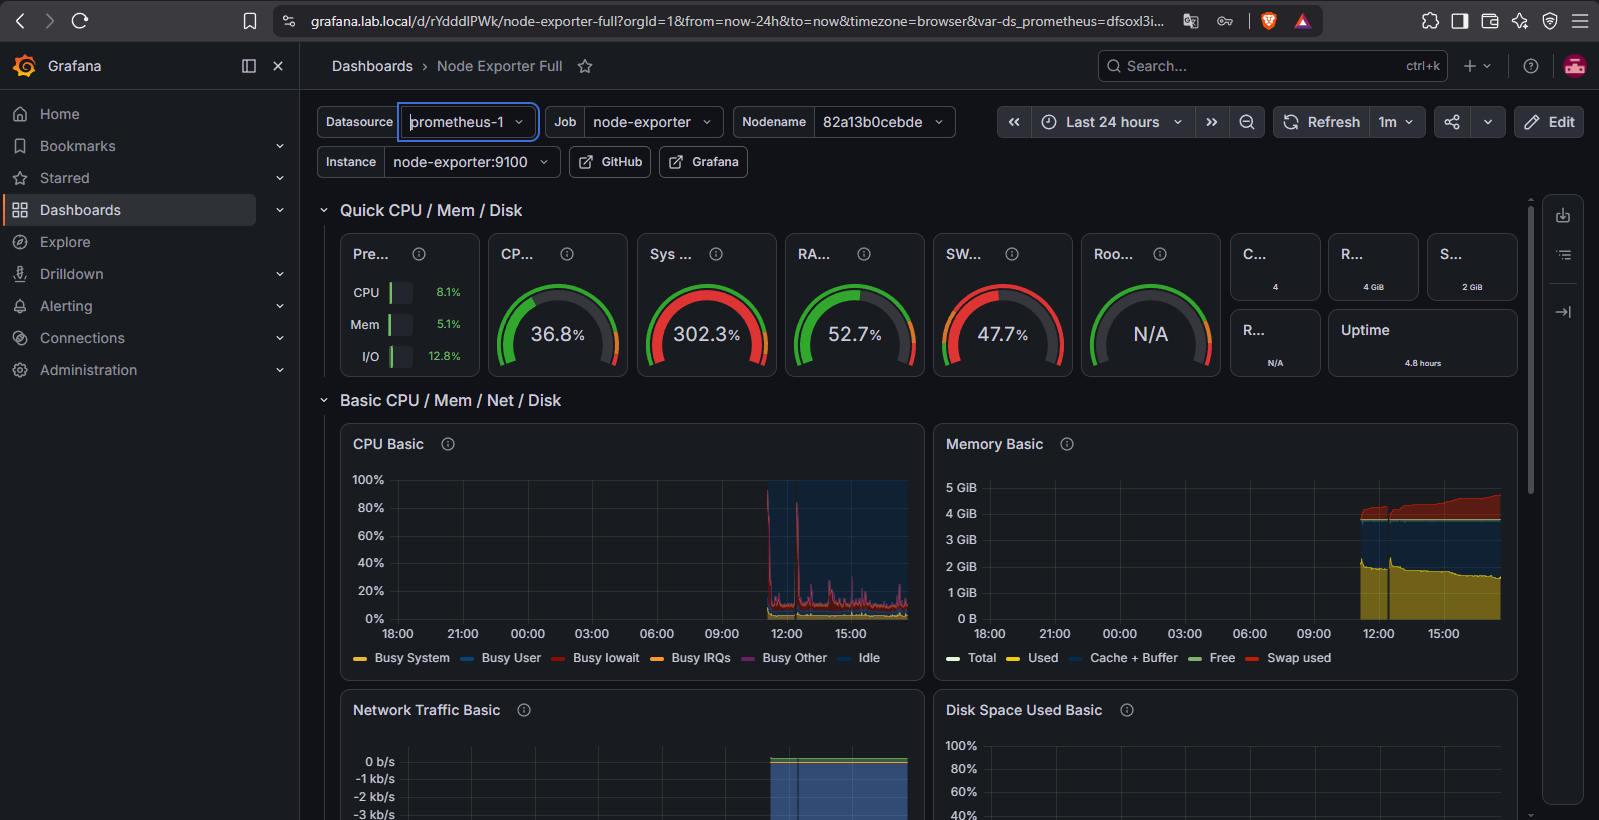Open the user profile avatar
Viewport: 1599px width, 820px height.
click(x=1574, y=66)
